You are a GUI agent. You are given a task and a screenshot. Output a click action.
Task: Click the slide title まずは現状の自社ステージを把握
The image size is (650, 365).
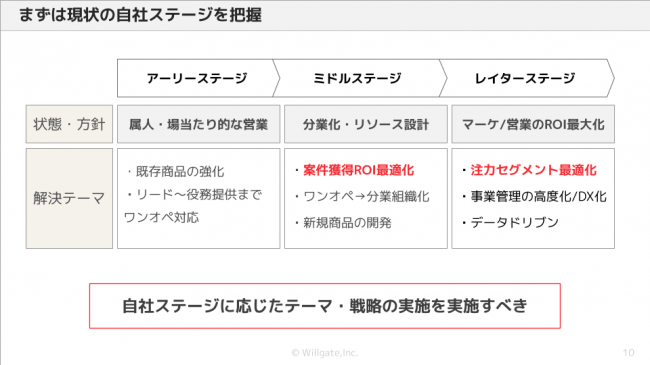[x=140, y=15]
